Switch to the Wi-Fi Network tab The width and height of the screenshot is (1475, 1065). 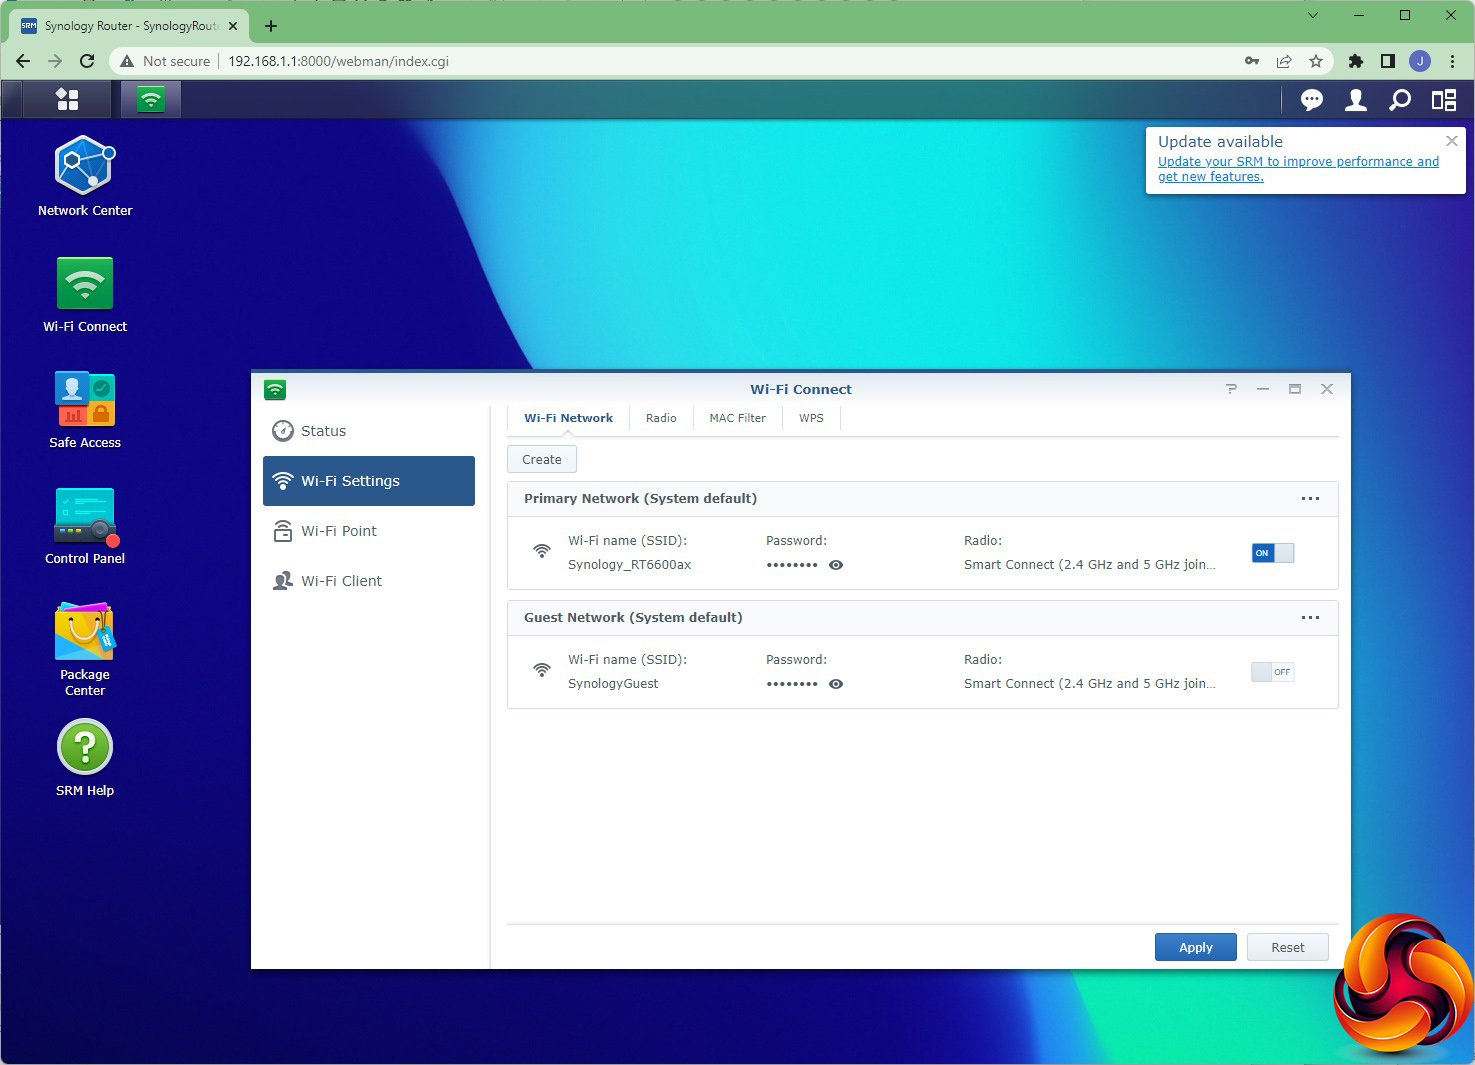568,418
